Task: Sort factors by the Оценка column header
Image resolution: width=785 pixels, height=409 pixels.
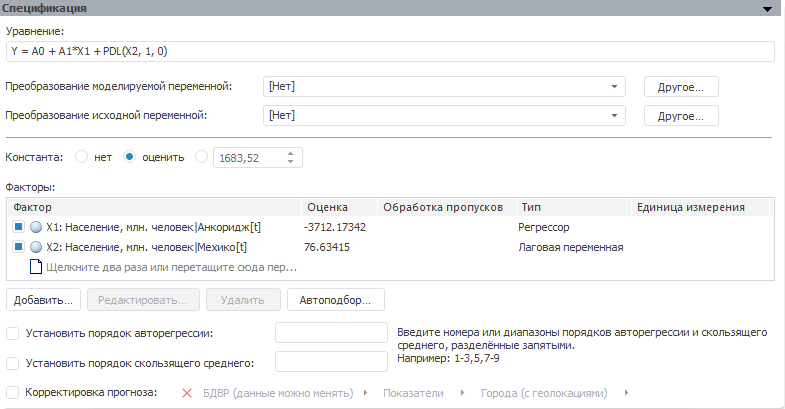Action: click(x=338, y=207)
